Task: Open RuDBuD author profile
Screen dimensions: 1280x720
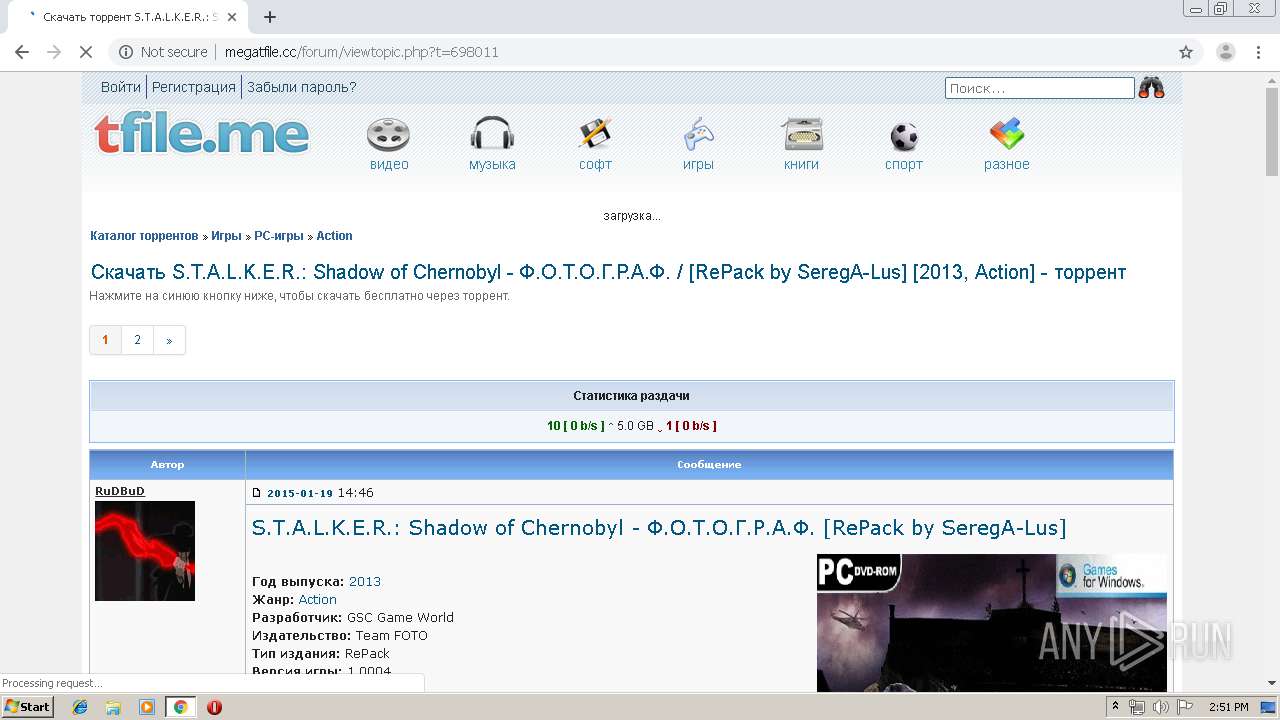Action: 120,491
